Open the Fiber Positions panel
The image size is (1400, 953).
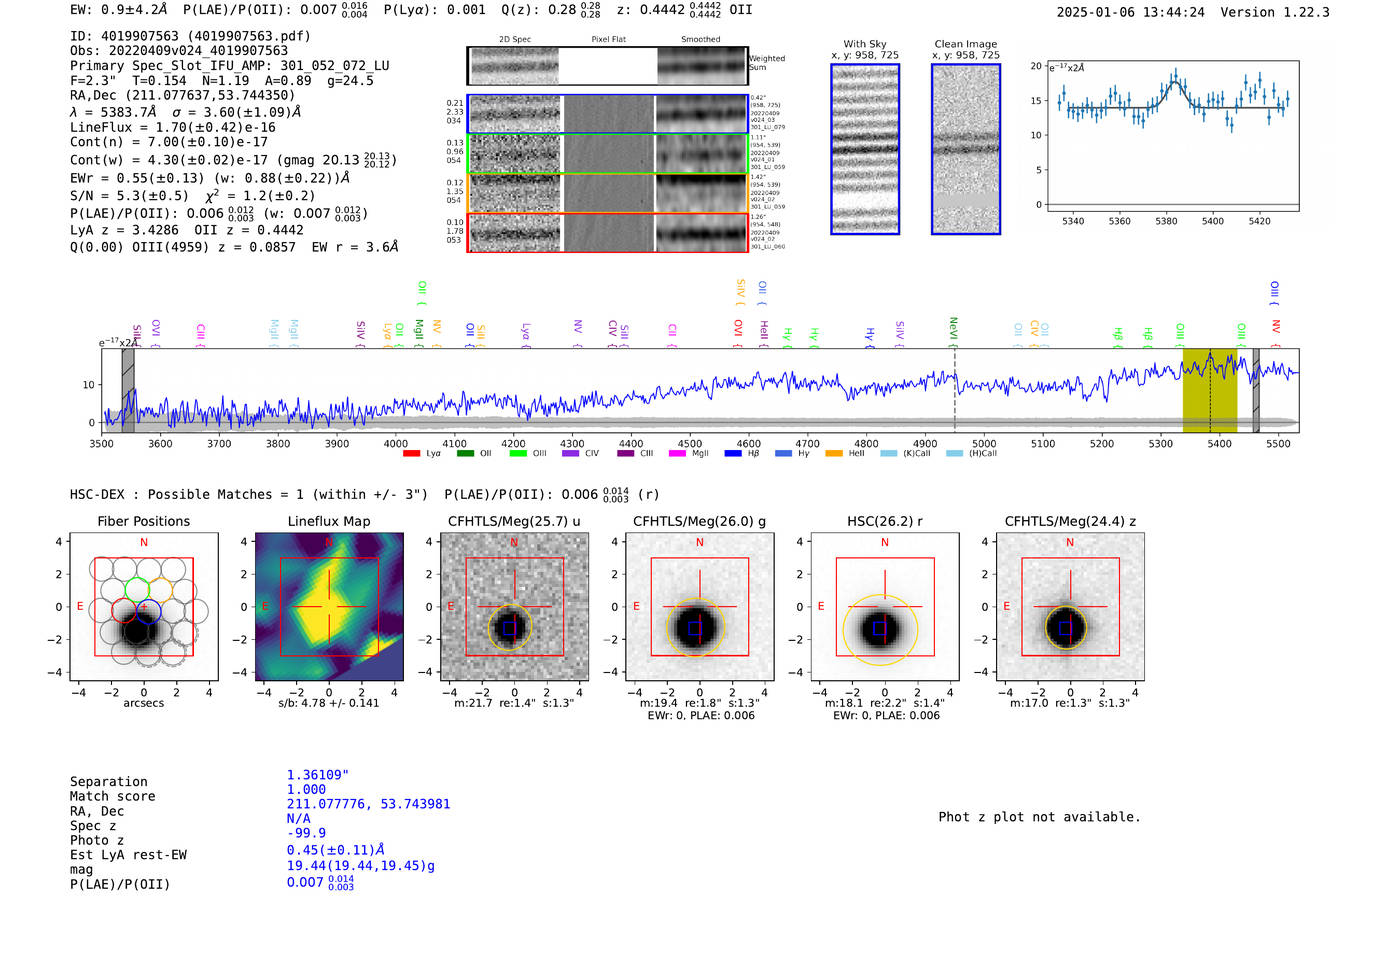click(x=144, y=607)
